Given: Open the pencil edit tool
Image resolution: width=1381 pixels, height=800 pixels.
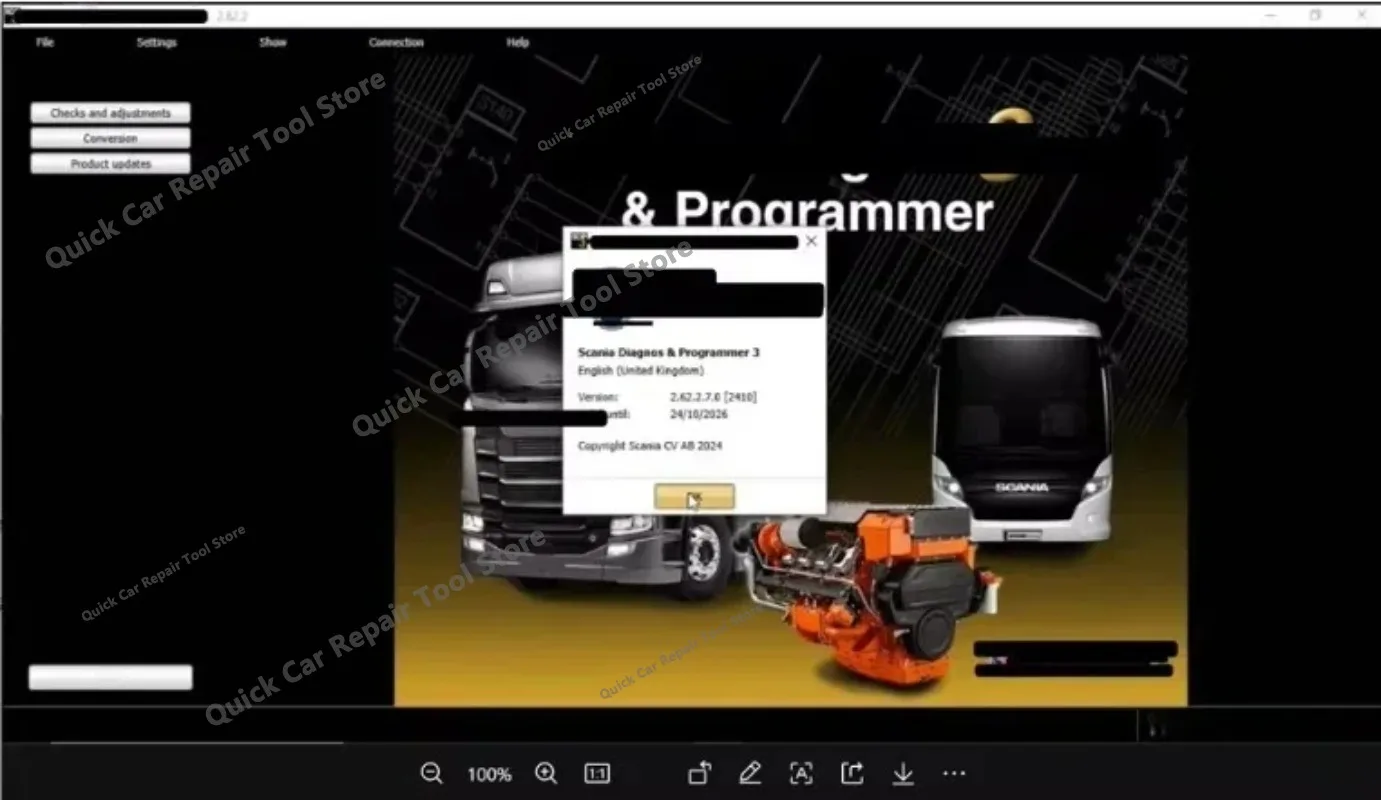Looking at the screenshot, I should point(750,773).
